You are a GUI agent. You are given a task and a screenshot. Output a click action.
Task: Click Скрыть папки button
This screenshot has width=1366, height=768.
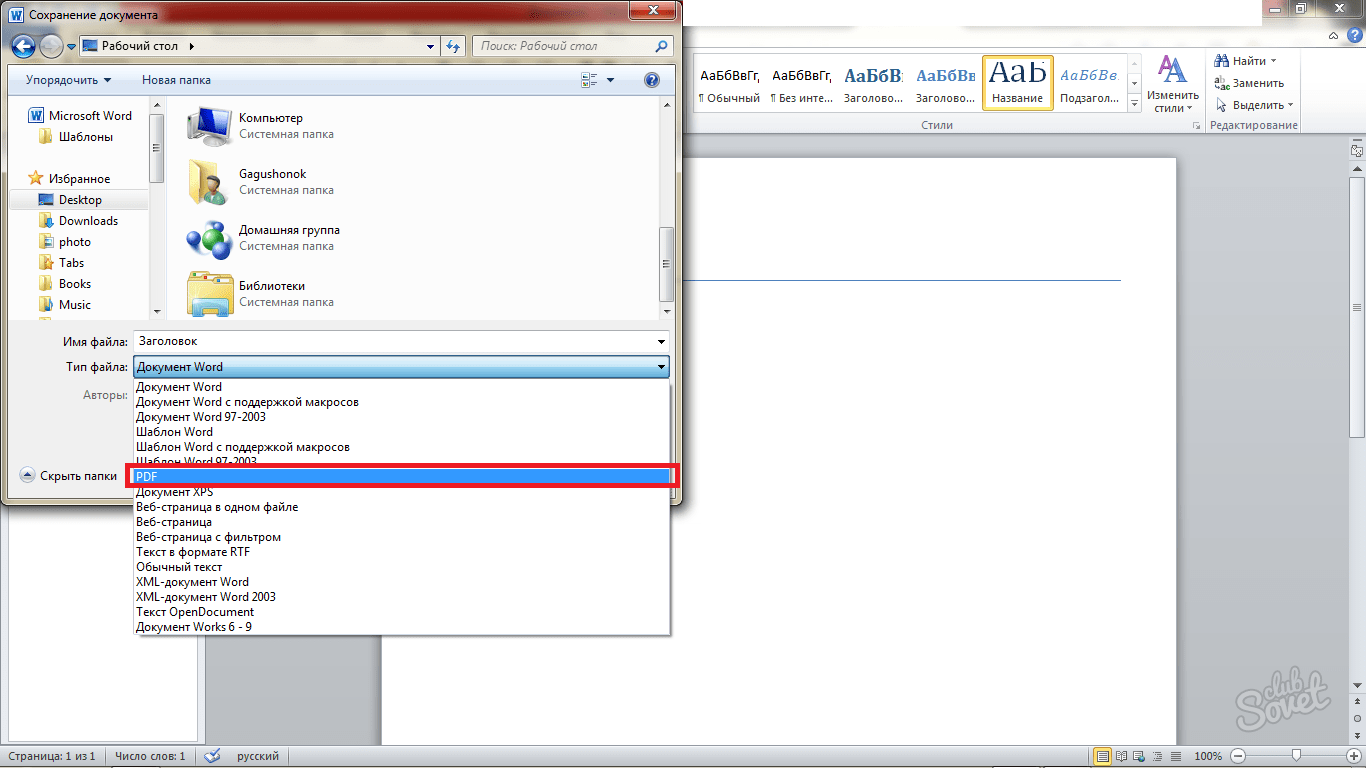coord(69,476)
